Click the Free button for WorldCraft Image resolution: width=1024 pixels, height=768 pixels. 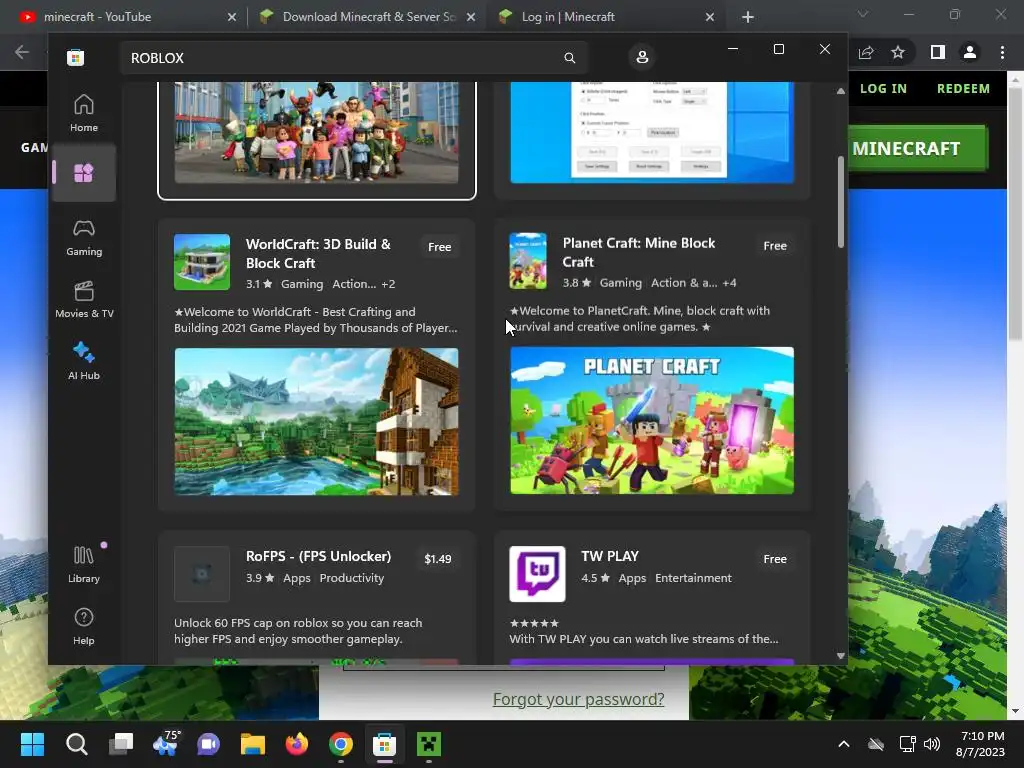pos(440,247)
